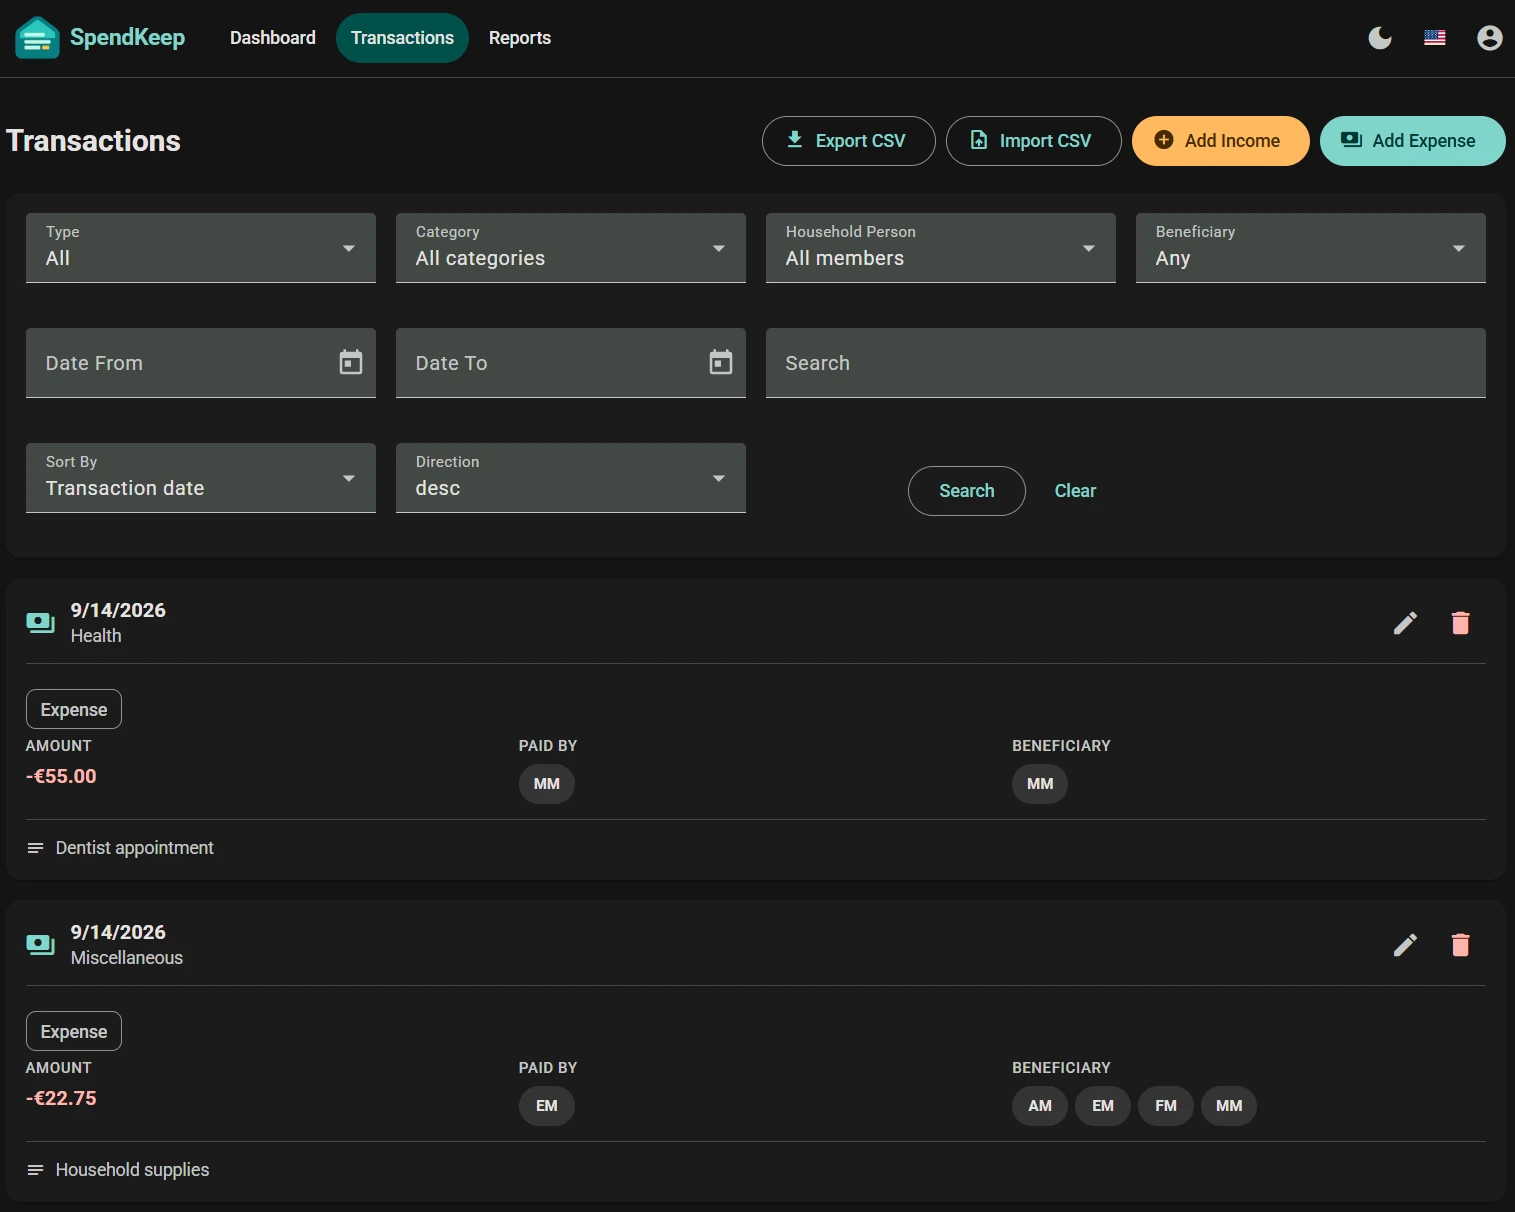The height and width of the screenshot is (1212, 1515).
Task: Go to the Dashboard tab
Action: pos(273,38)
